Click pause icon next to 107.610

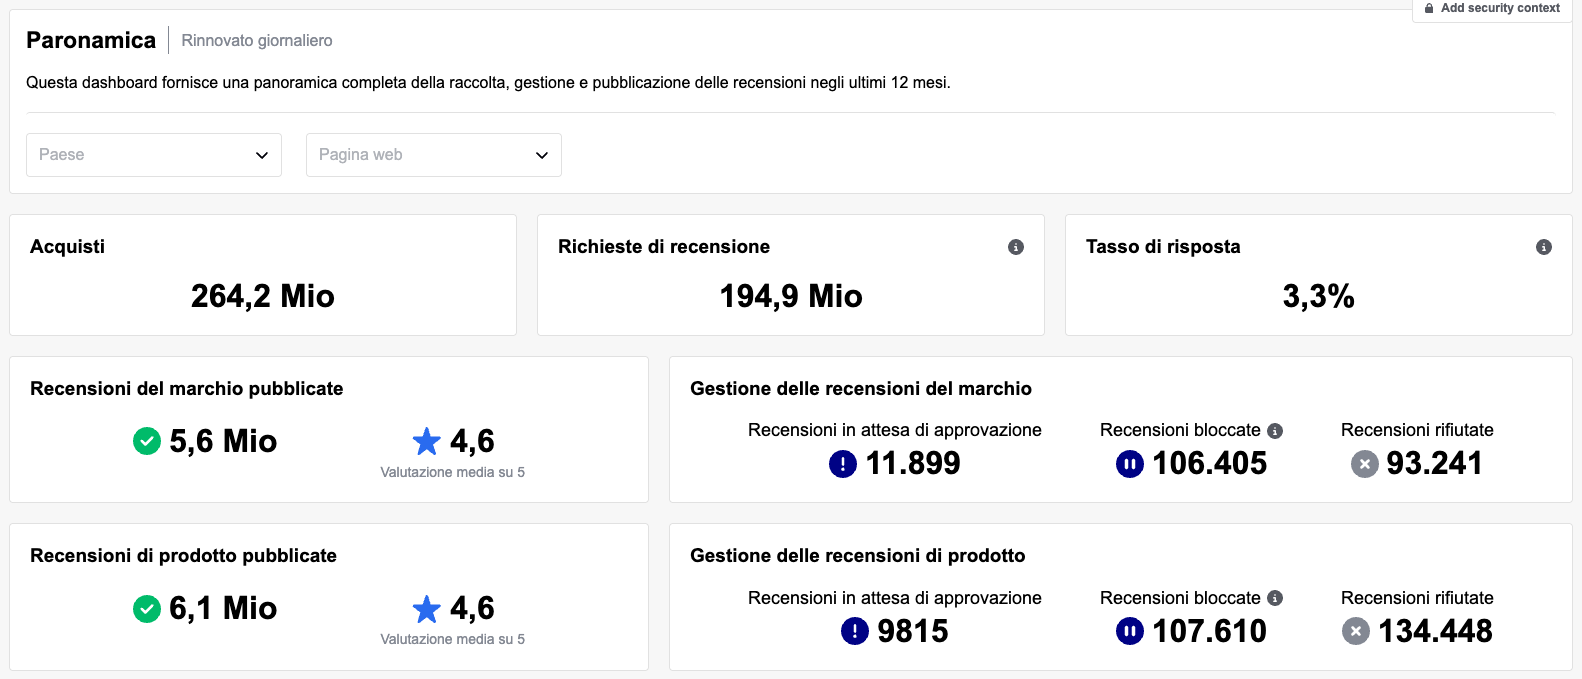[1130, 631]
